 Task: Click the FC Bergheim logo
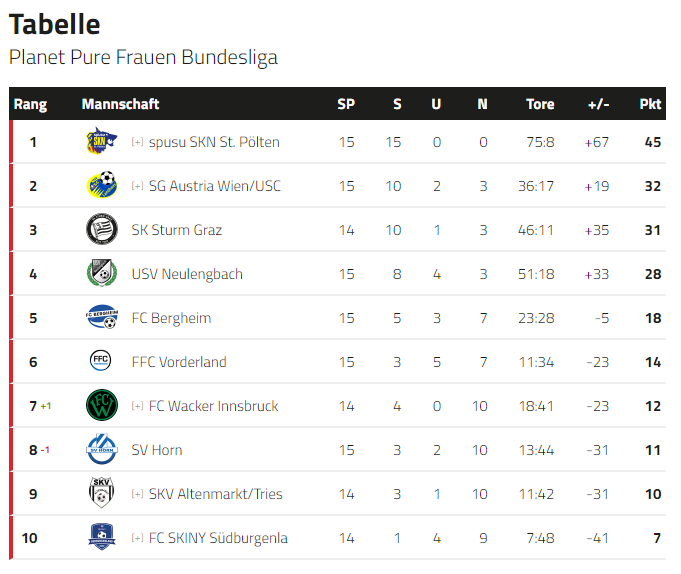pyautogui.click(x=102, y=317)
